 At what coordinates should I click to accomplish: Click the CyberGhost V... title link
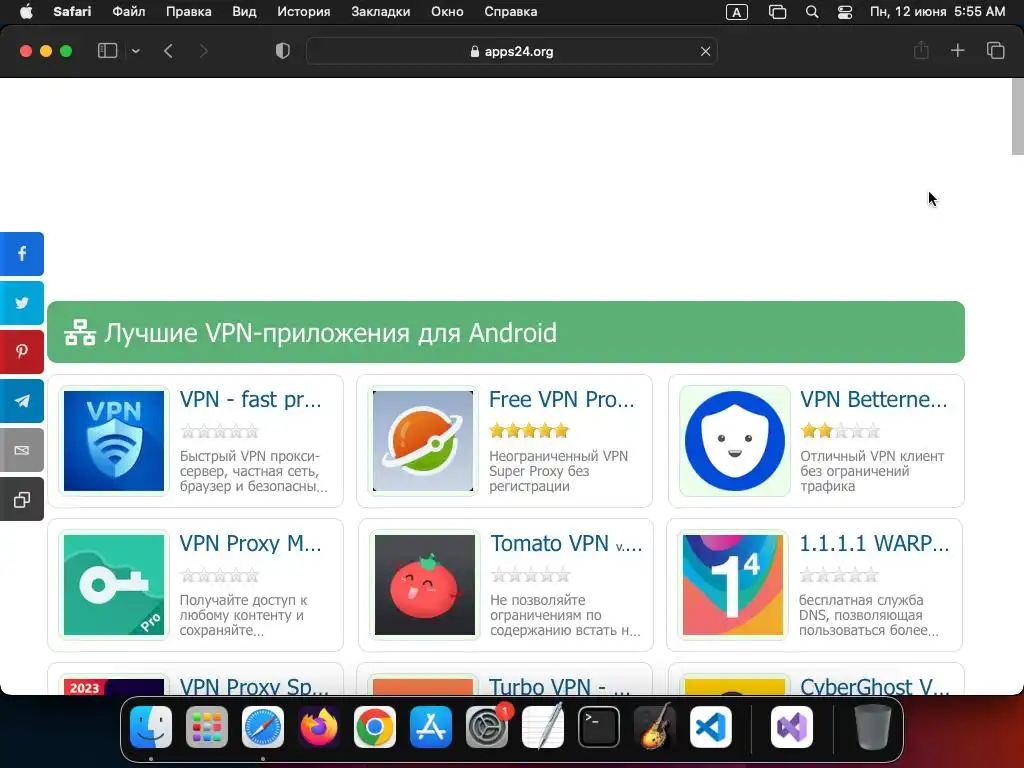click(x=875, y=686)
